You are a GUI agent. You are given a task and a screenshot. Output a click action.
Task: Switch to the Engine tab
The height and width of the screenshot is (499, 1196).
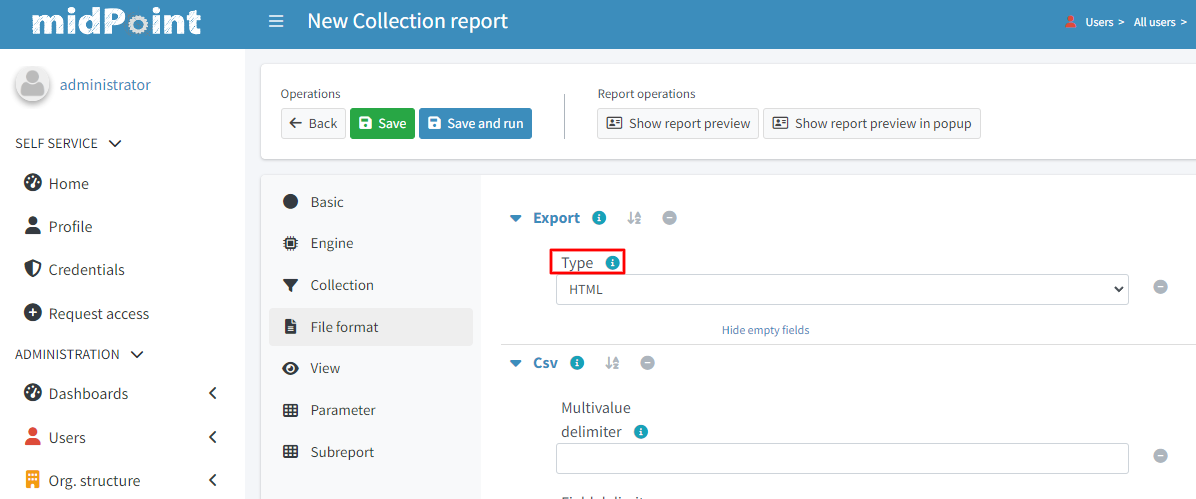(331, 243)
